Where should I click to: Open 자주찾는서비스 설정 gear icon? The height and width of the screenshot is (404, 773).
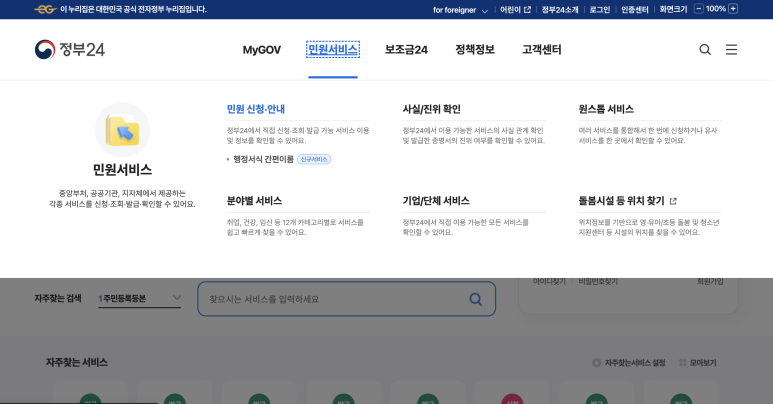click(597, 363)
